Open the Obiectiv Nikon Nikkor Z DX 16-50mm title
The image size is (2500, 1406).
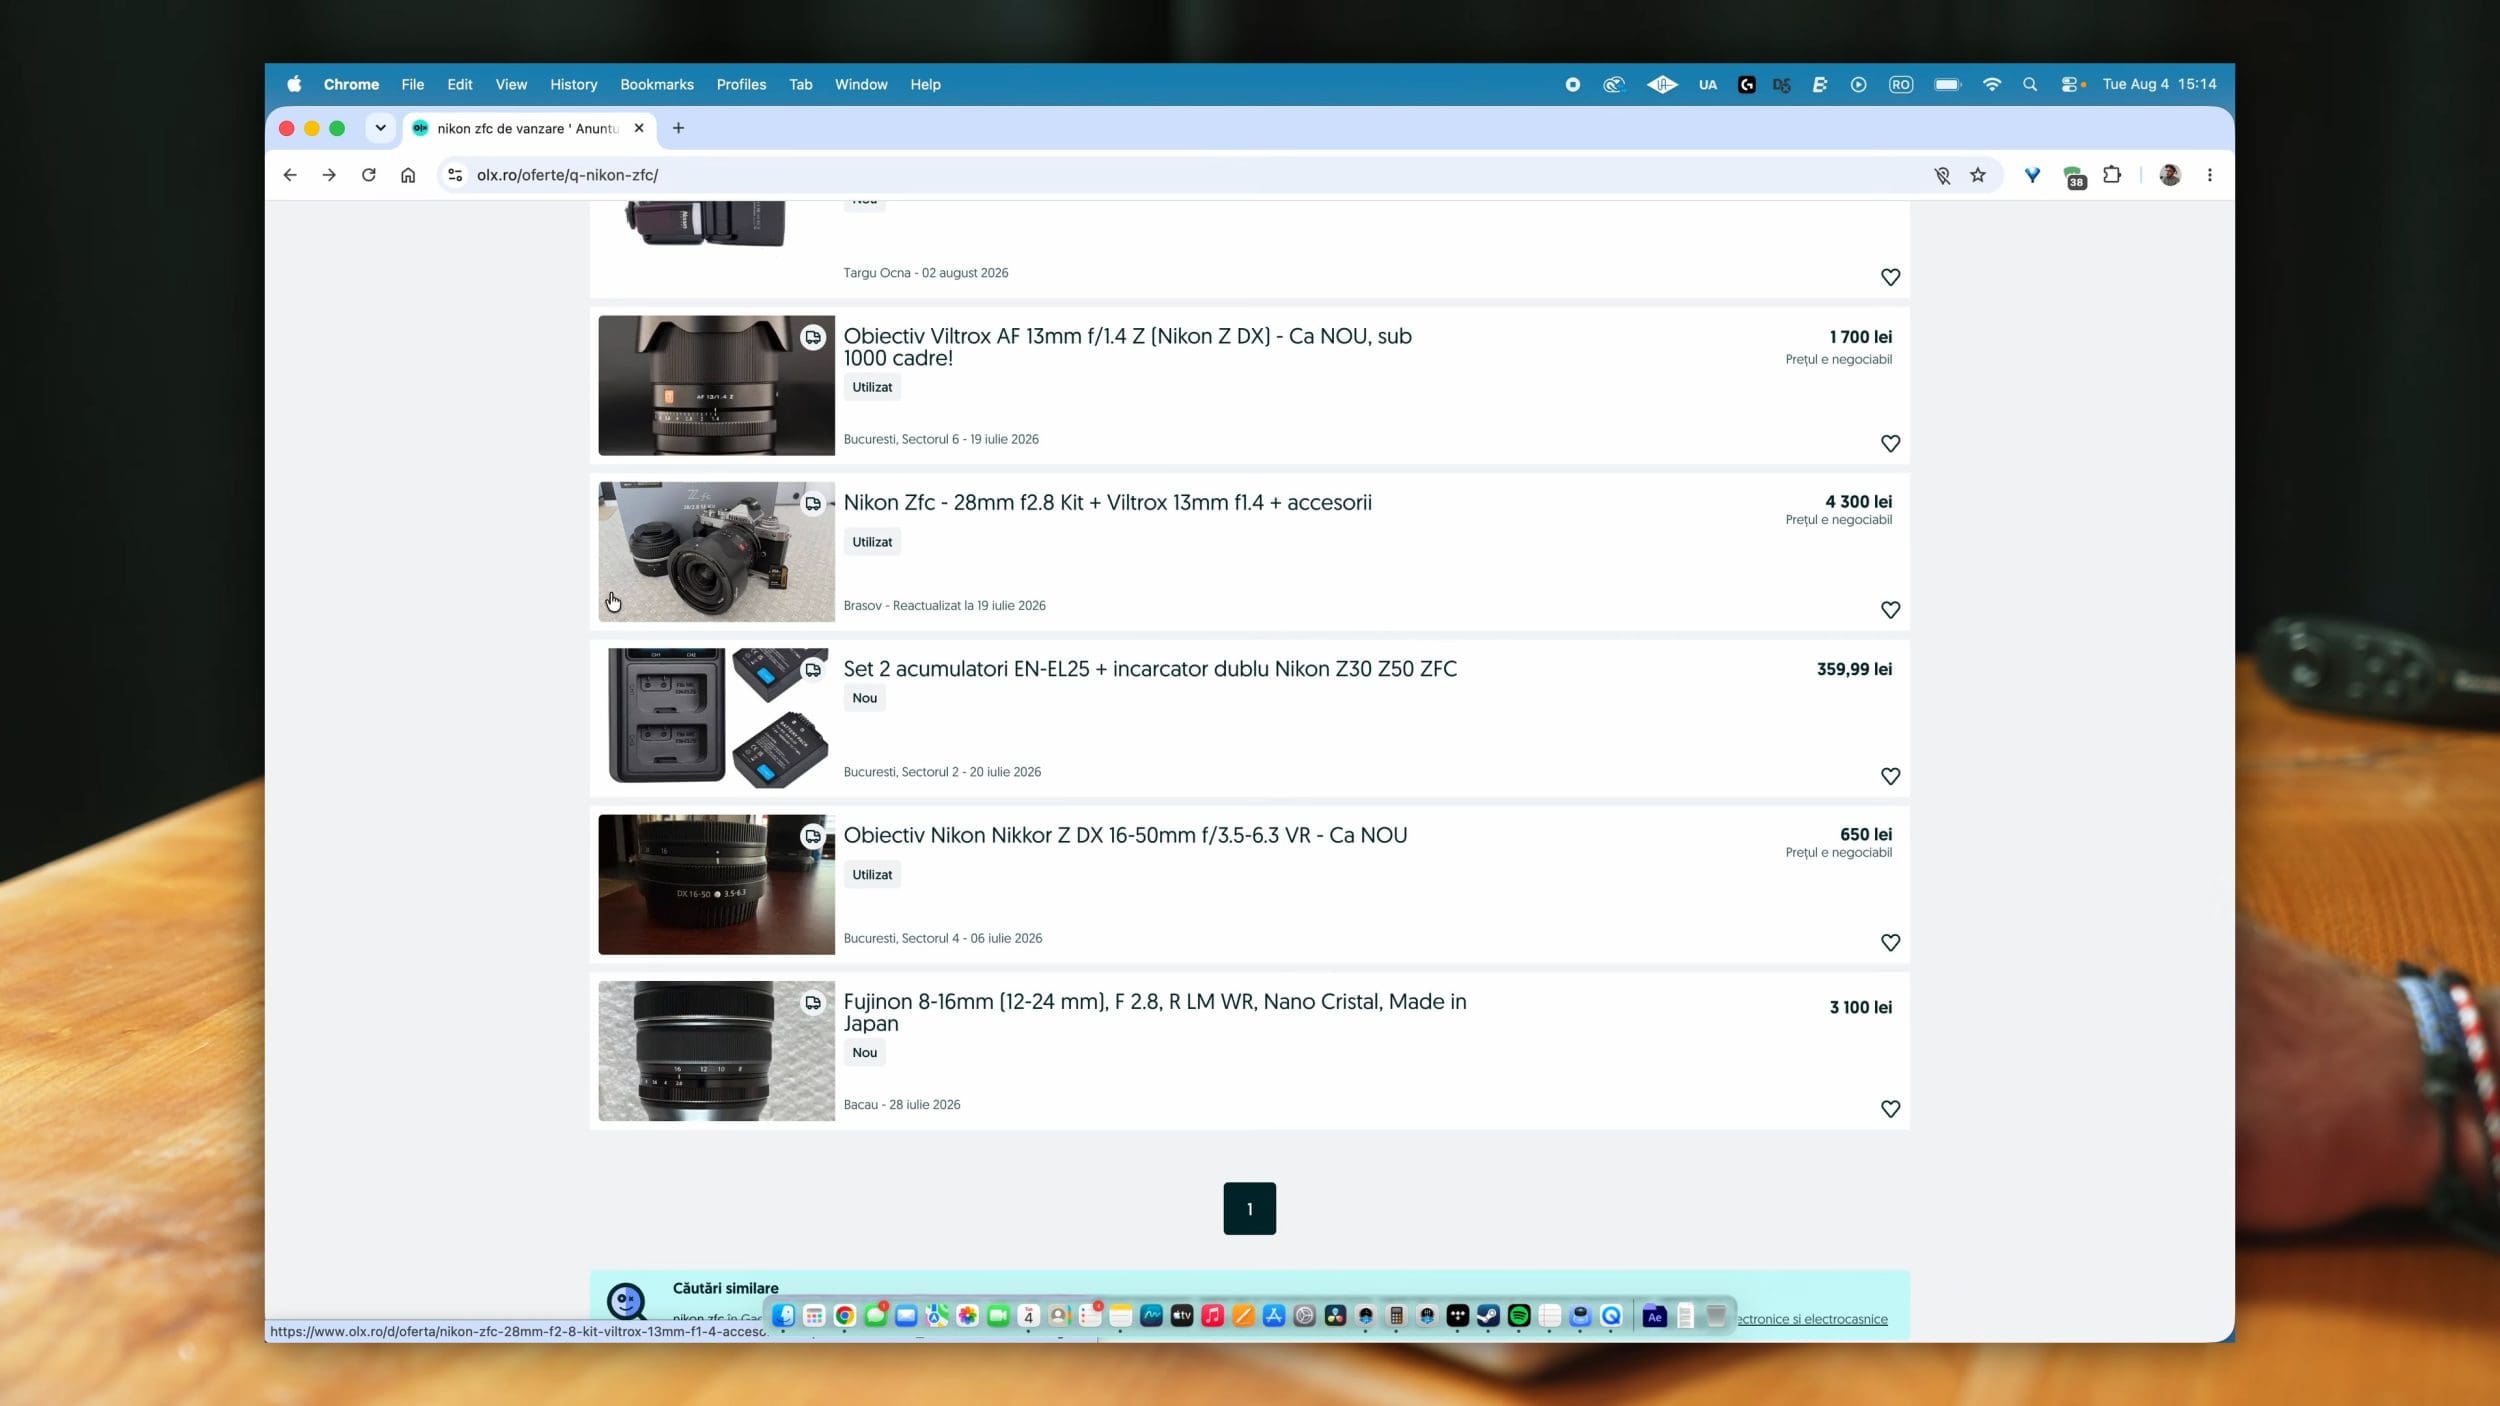1125,835
